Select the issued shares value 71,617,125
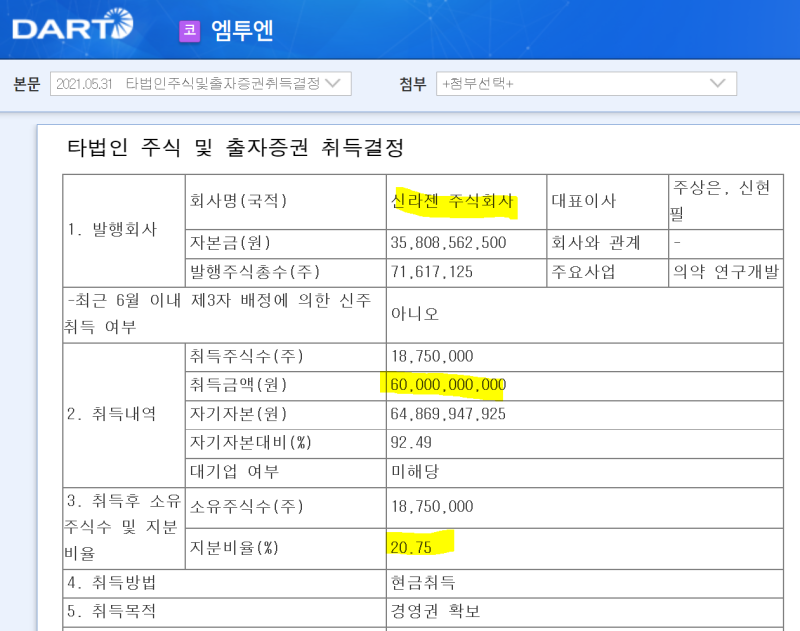This screenshot has height=631, width=800. (x=432, y=272)
